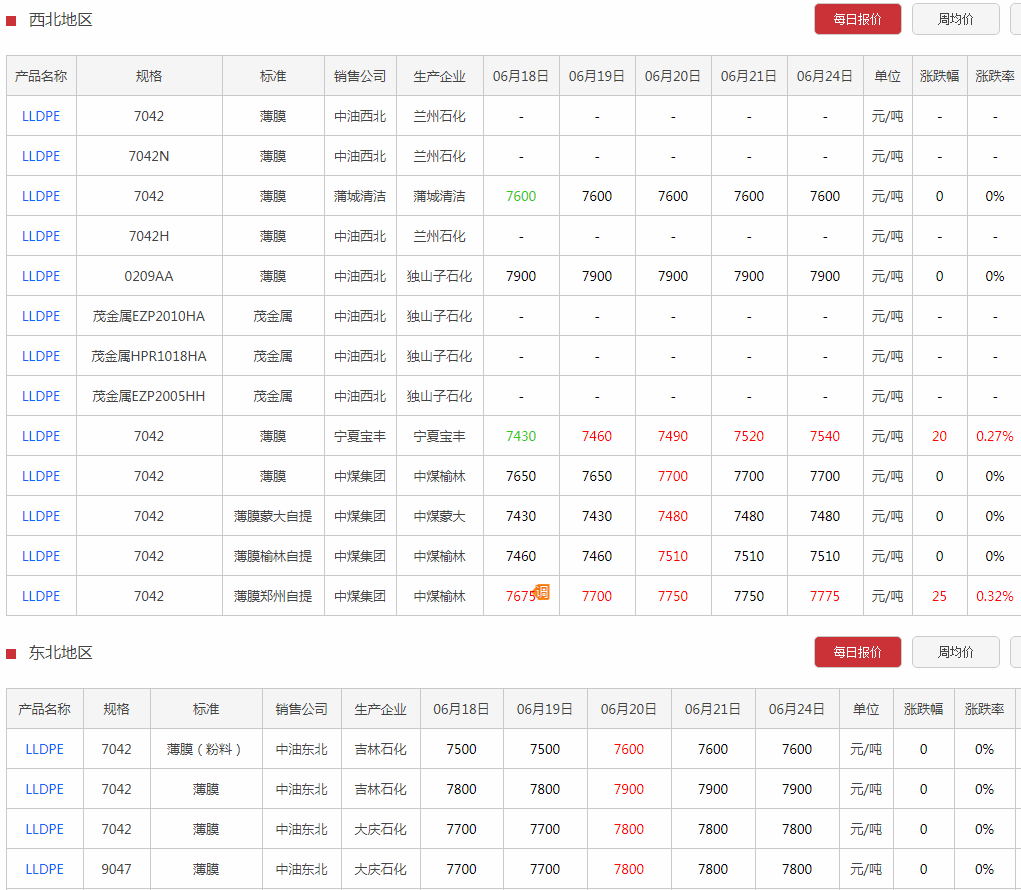Click the 7042H specification cell
The image size is (1021, 890).
pyautogui.click(x=149, y=236)
